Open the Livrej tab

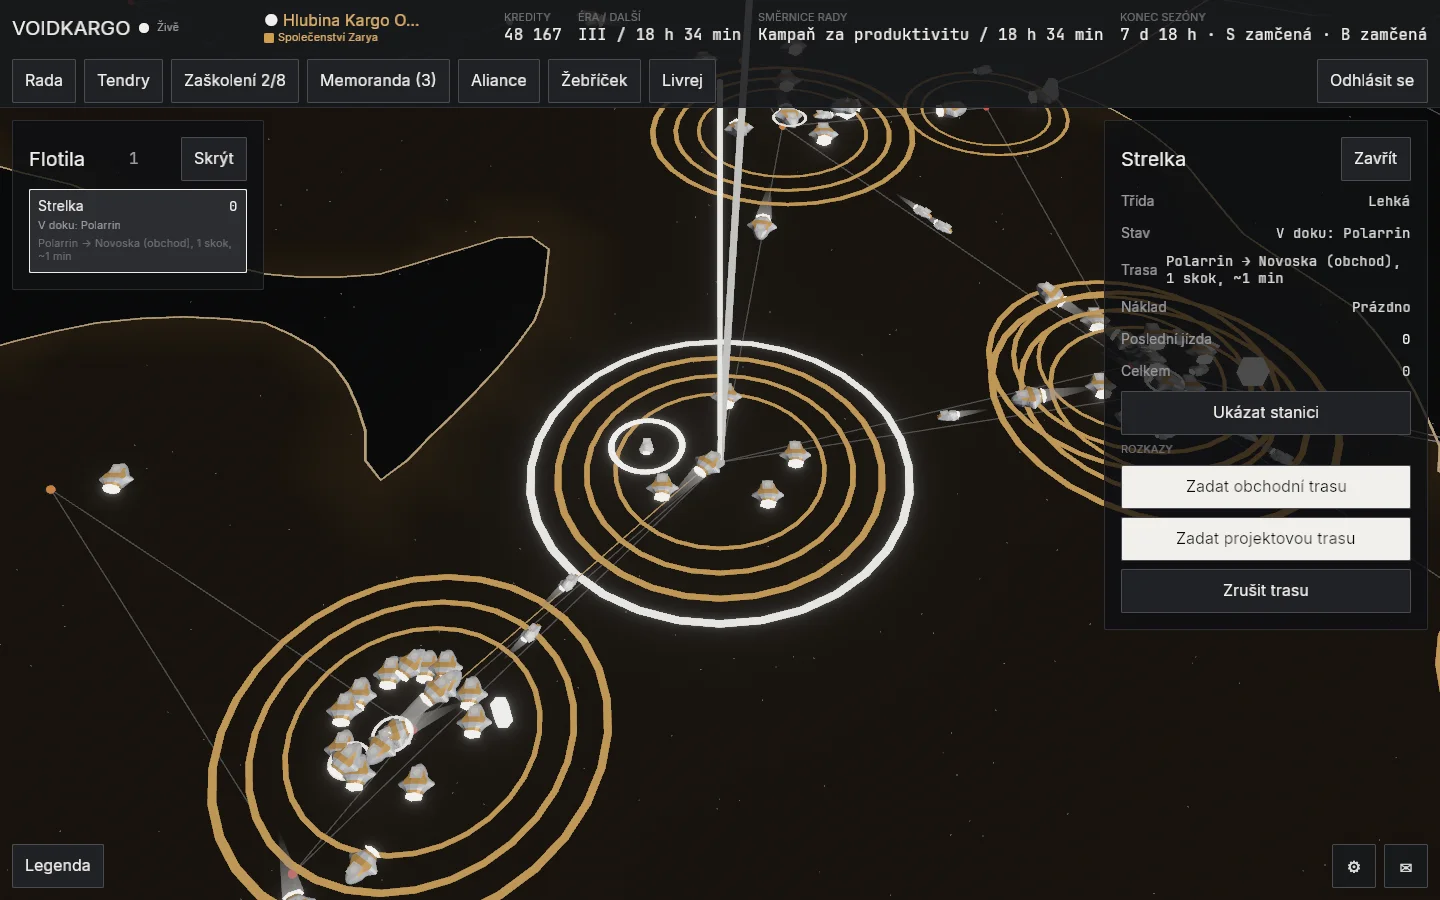[682, 81]
